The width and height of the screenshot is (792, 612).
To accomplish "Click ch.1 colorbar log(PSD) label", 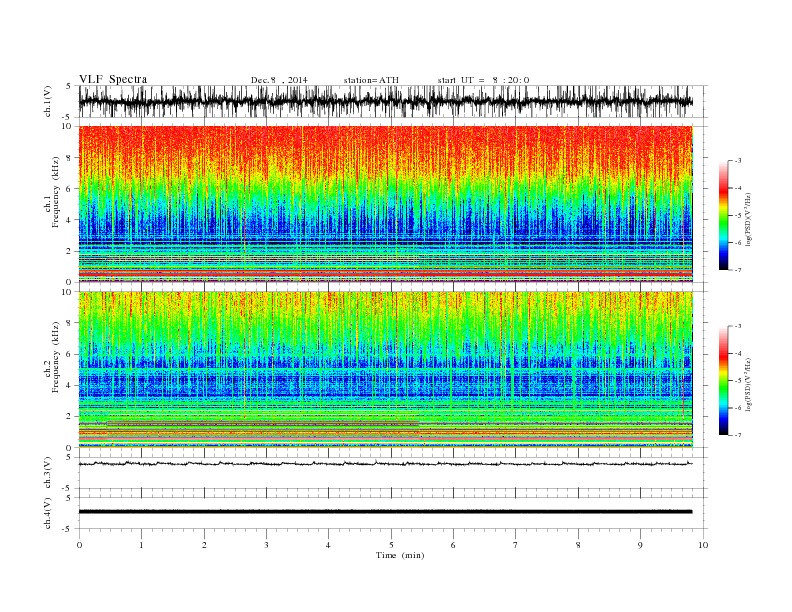I will coord(750,219).
